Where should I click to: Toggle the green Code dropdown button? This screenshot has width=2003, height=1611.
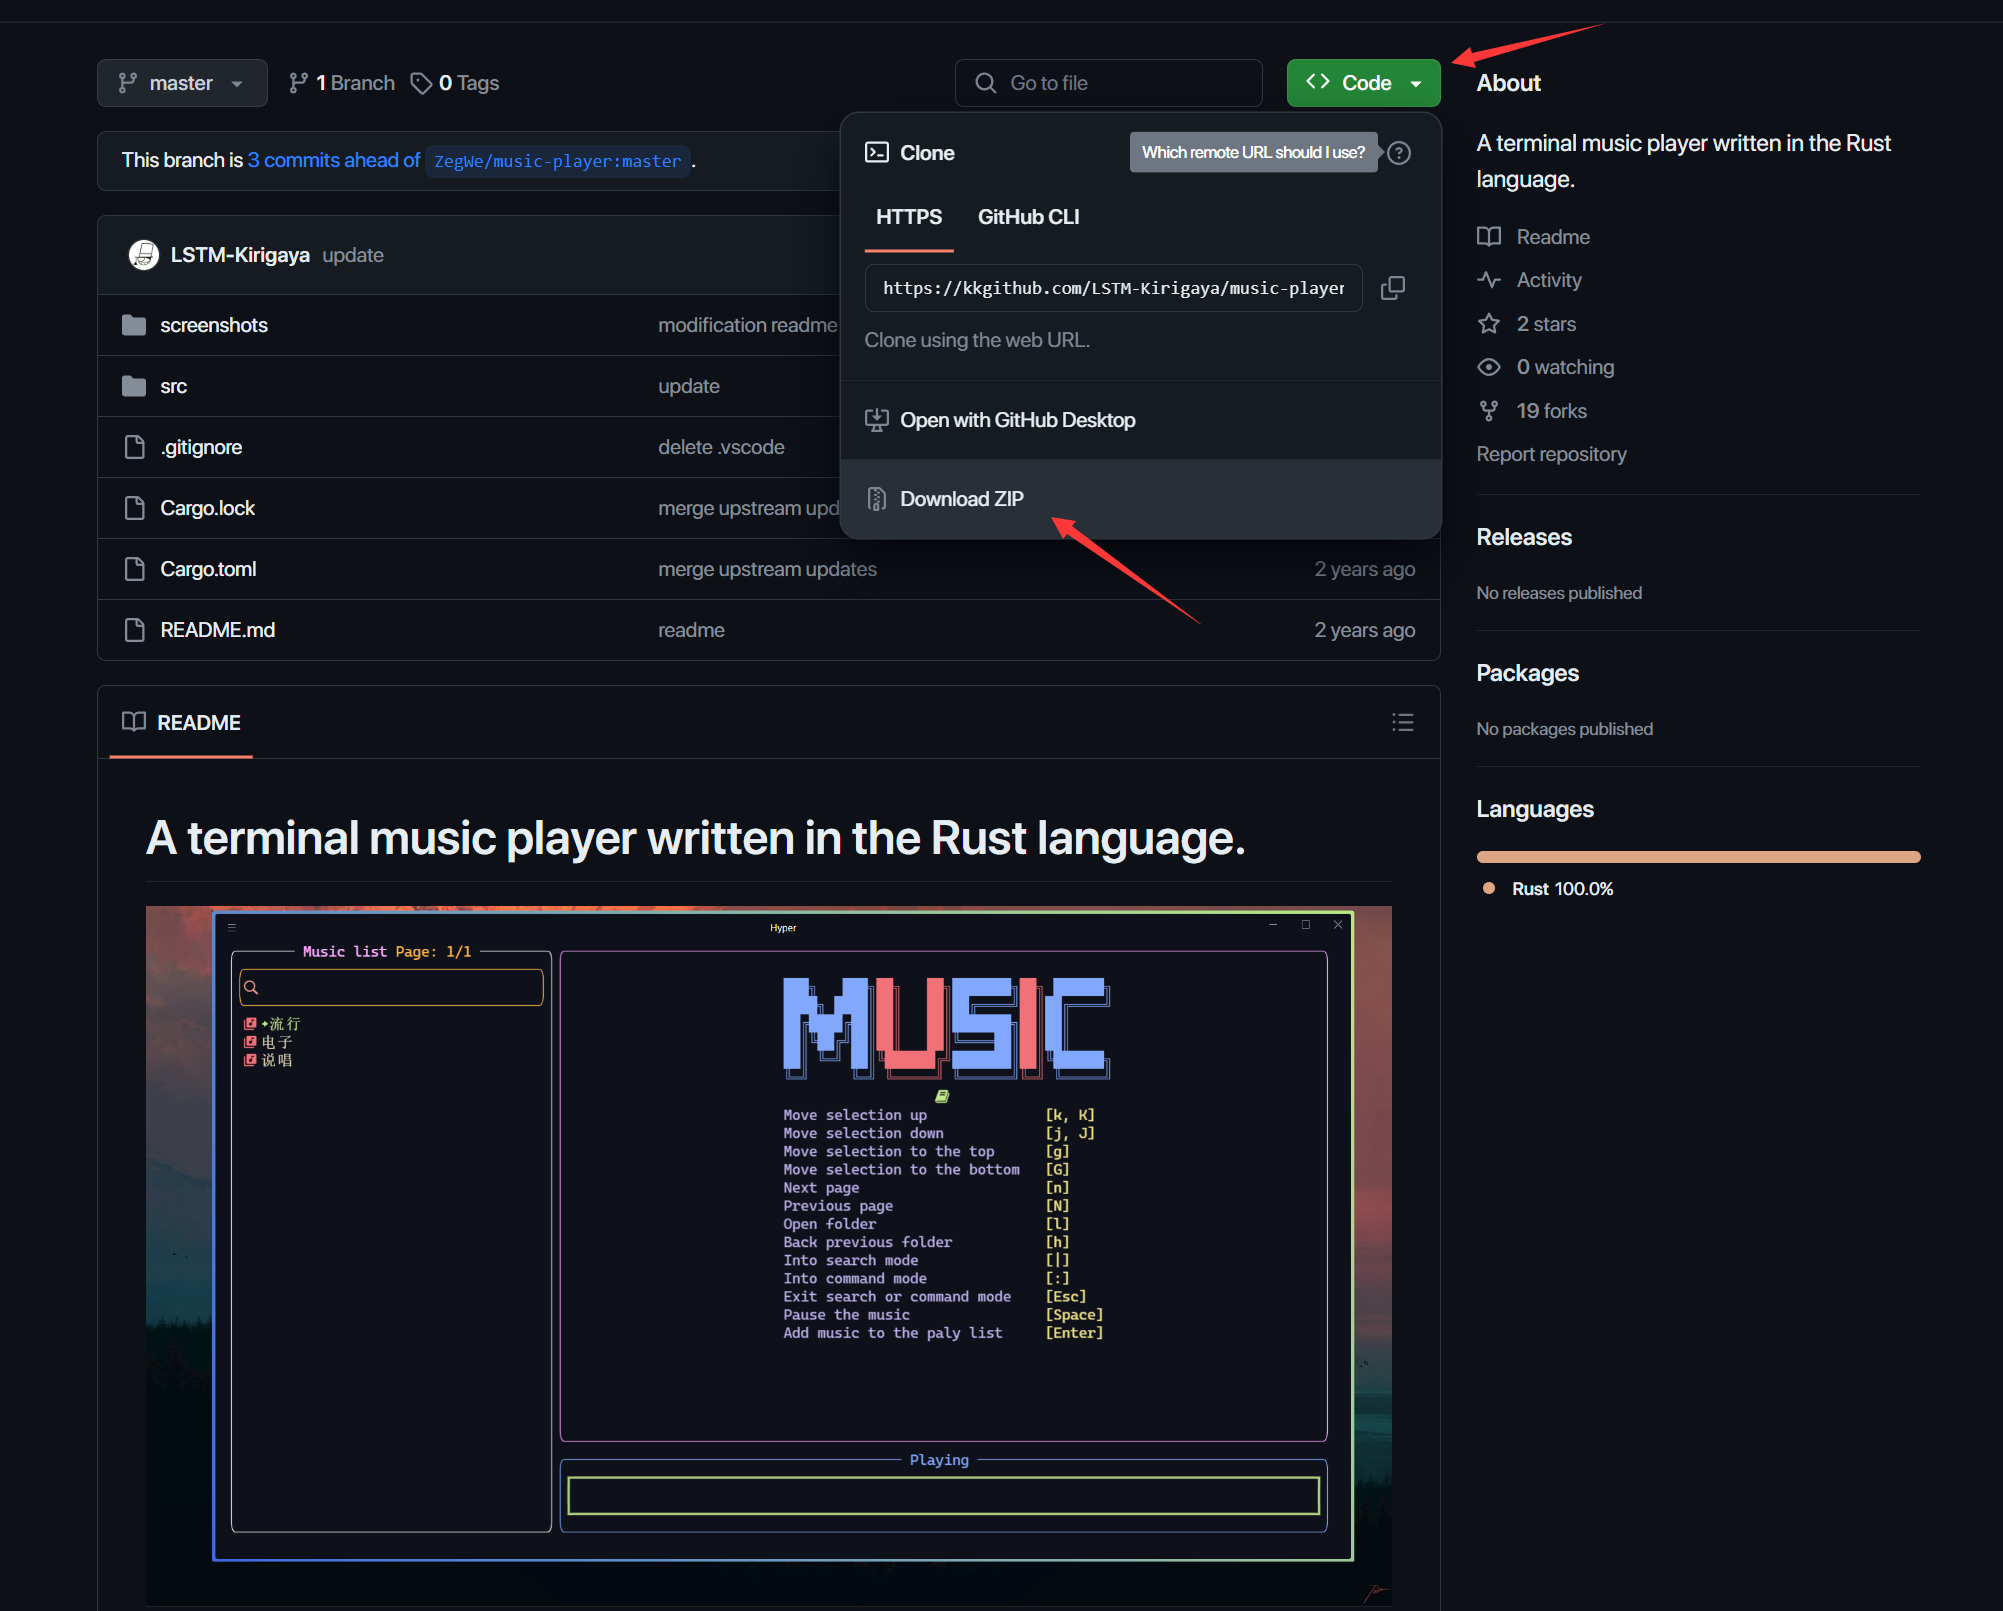click(1362, 83)
